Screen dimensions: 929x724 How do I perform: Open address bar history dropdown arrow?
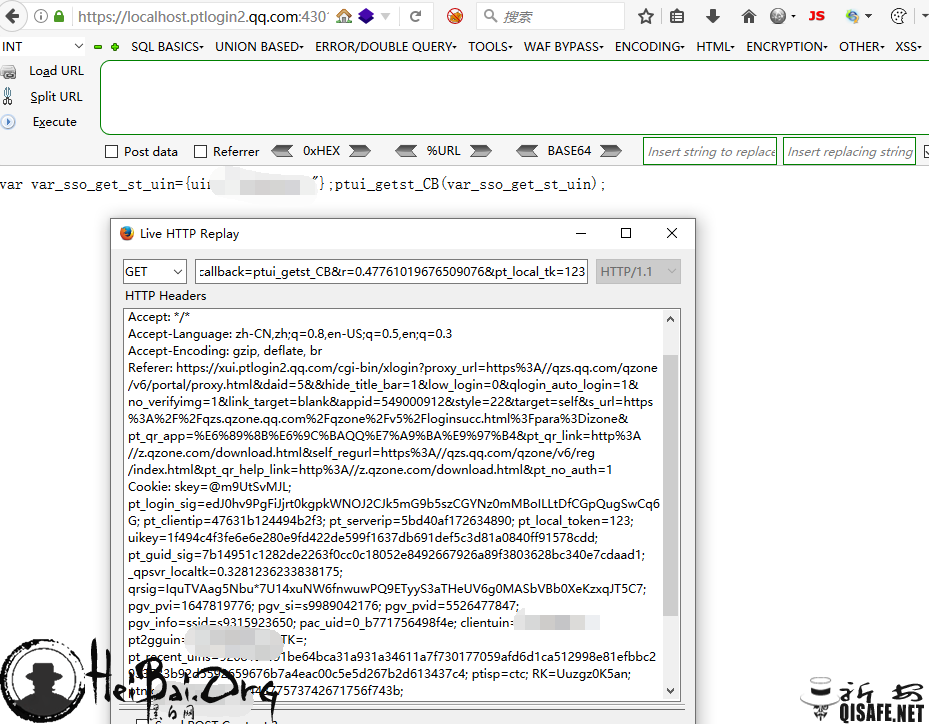pos(386,17)
